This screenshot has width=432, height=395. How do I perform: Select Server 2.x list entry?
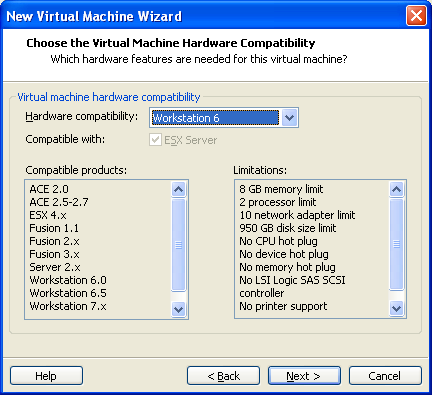(55, 267)
